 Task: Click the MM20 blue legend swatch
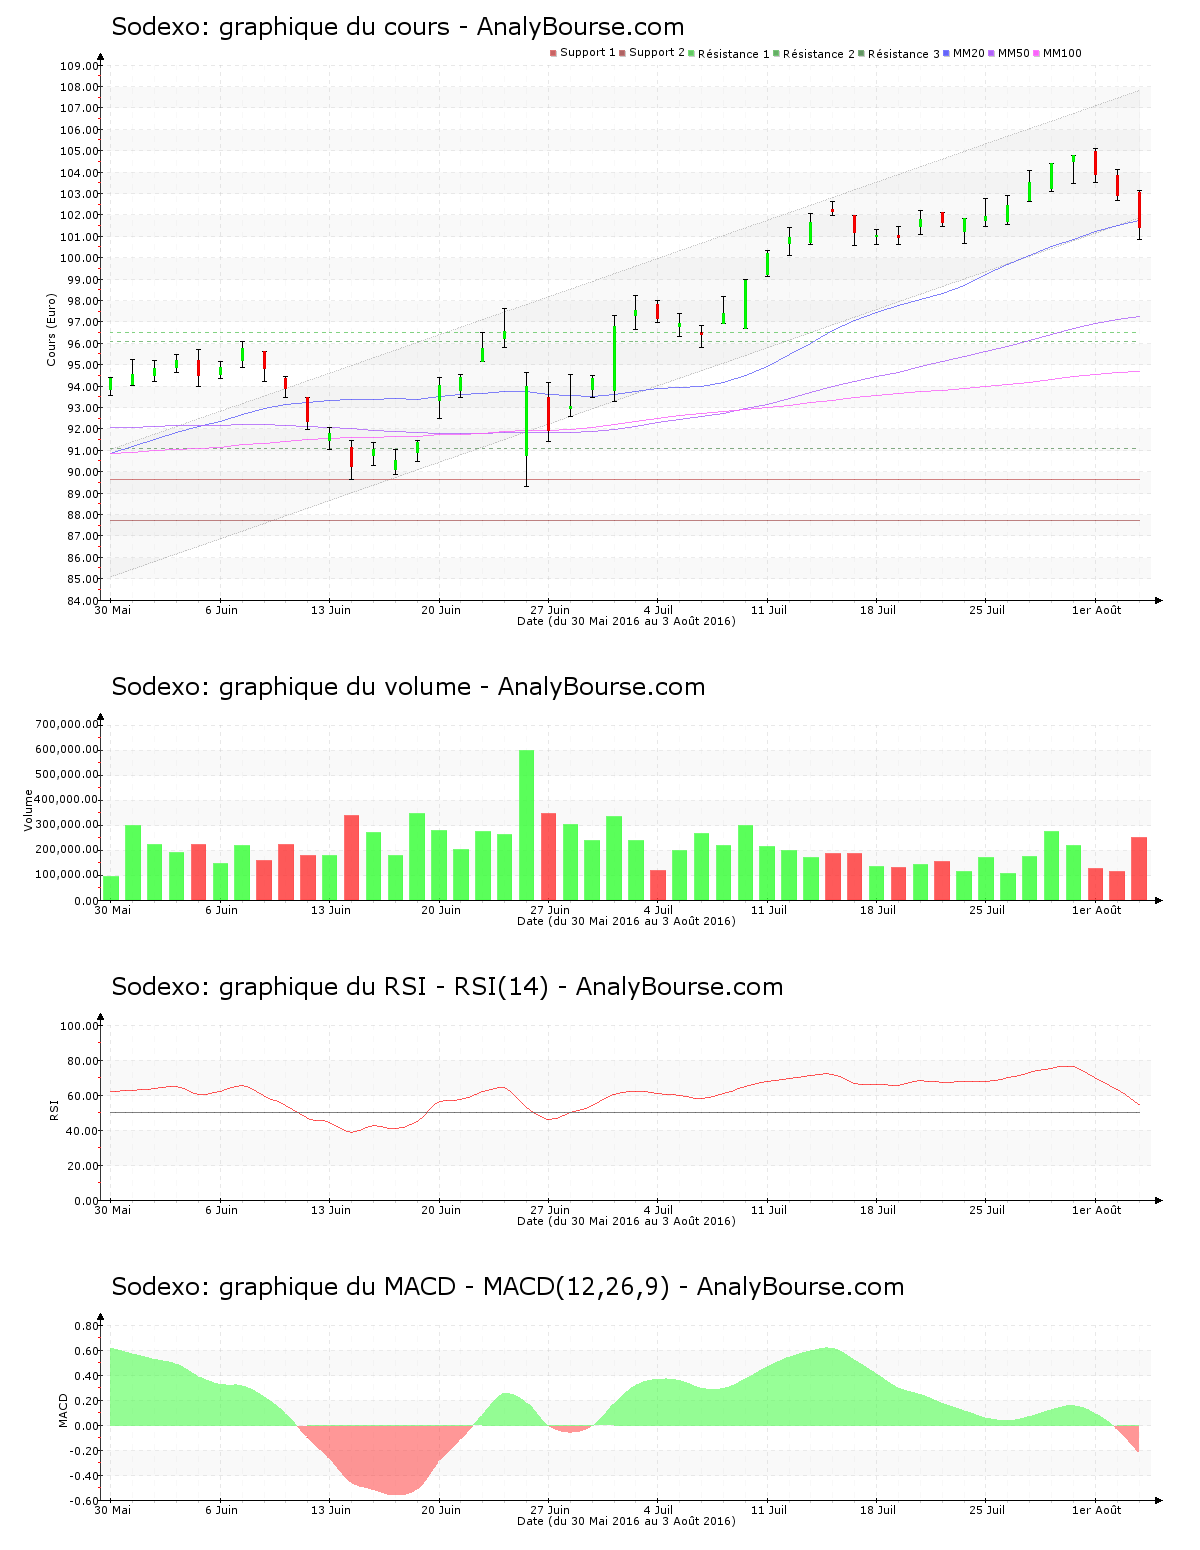pyautogui.click(x=946, y=53)
